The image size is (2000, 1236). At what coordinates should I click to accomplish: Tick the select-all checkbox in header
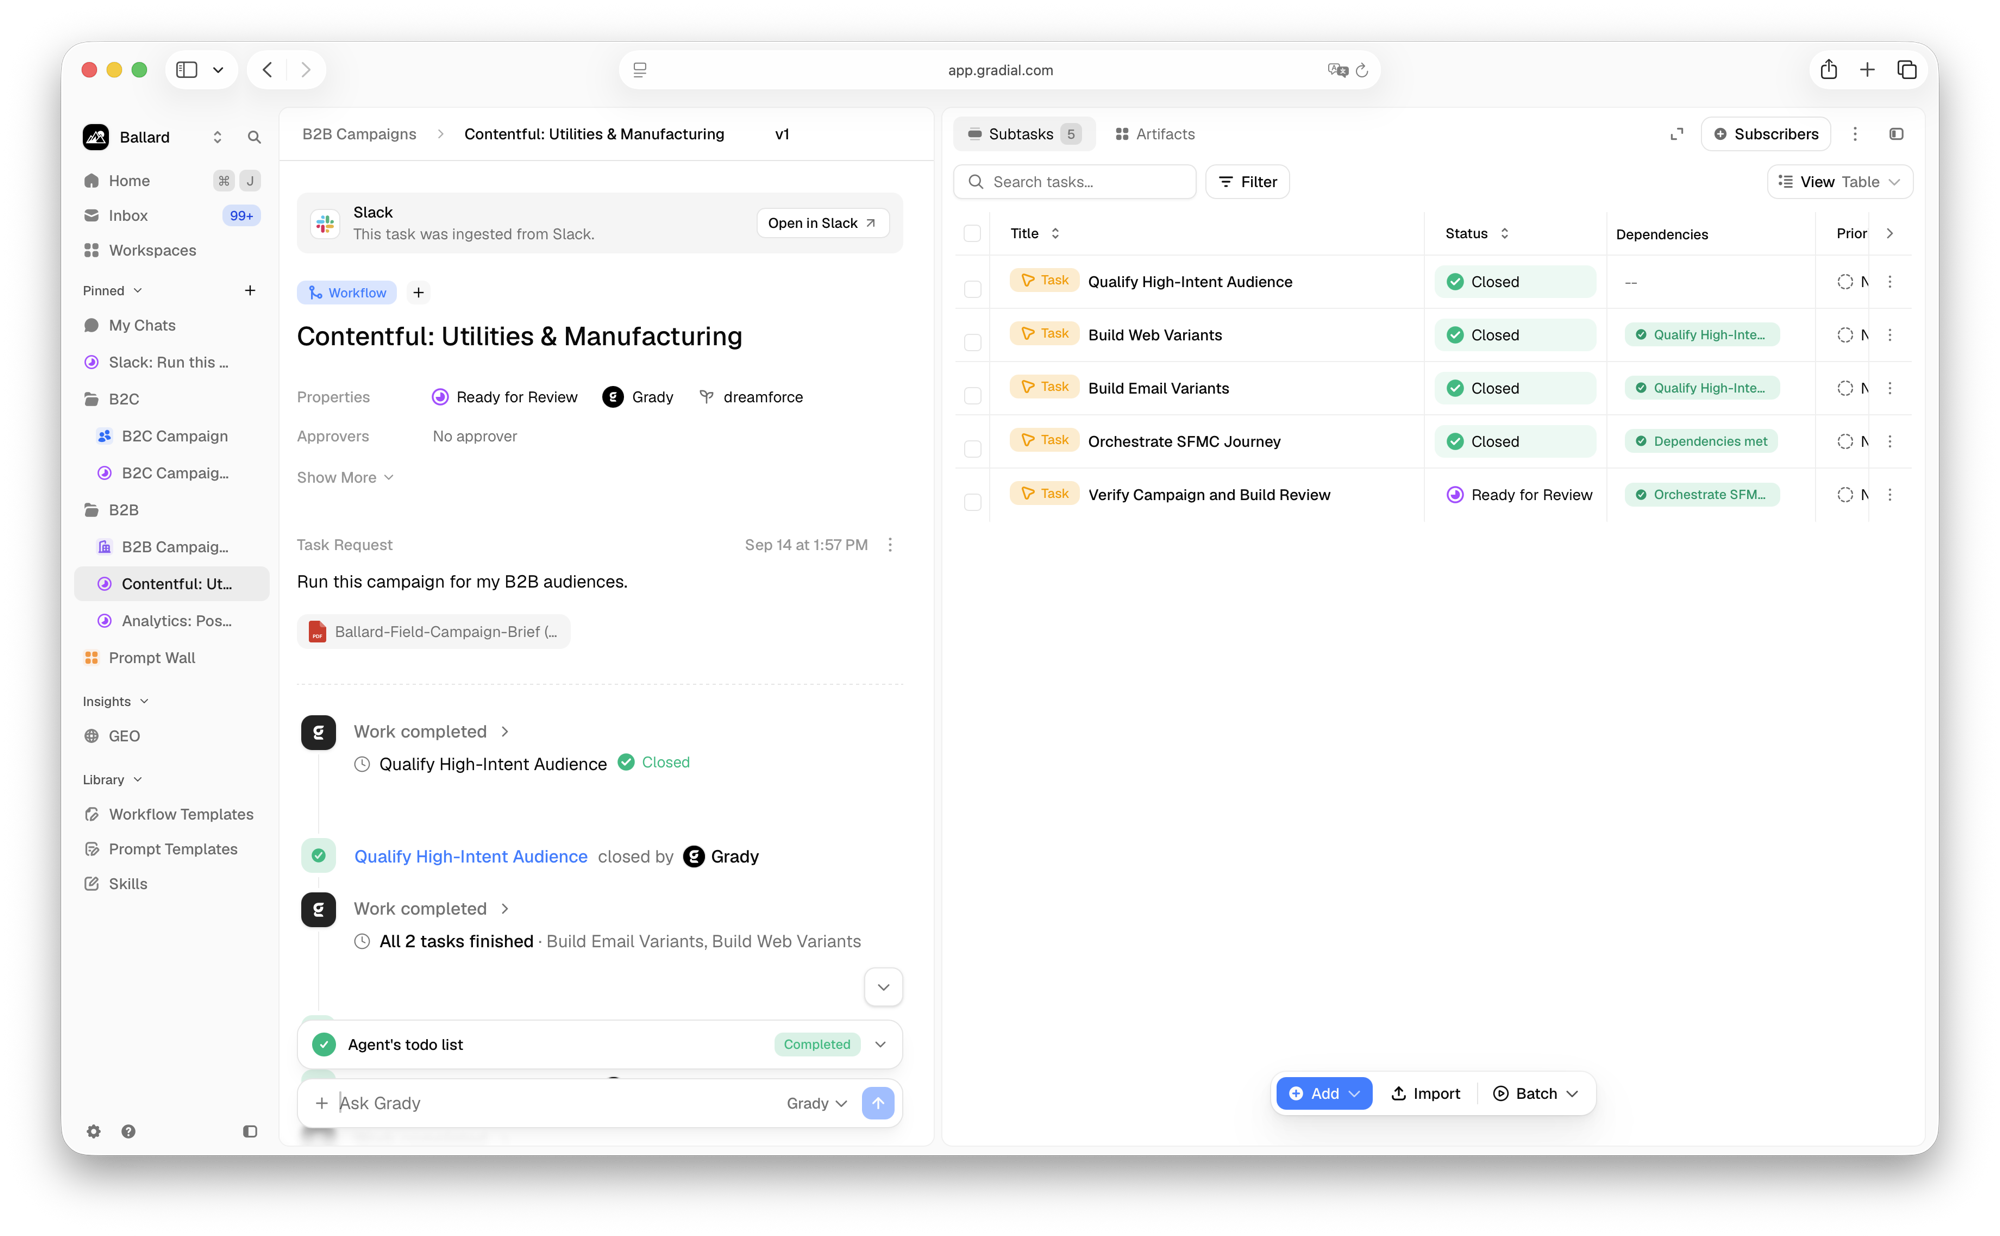click(972, 234)
